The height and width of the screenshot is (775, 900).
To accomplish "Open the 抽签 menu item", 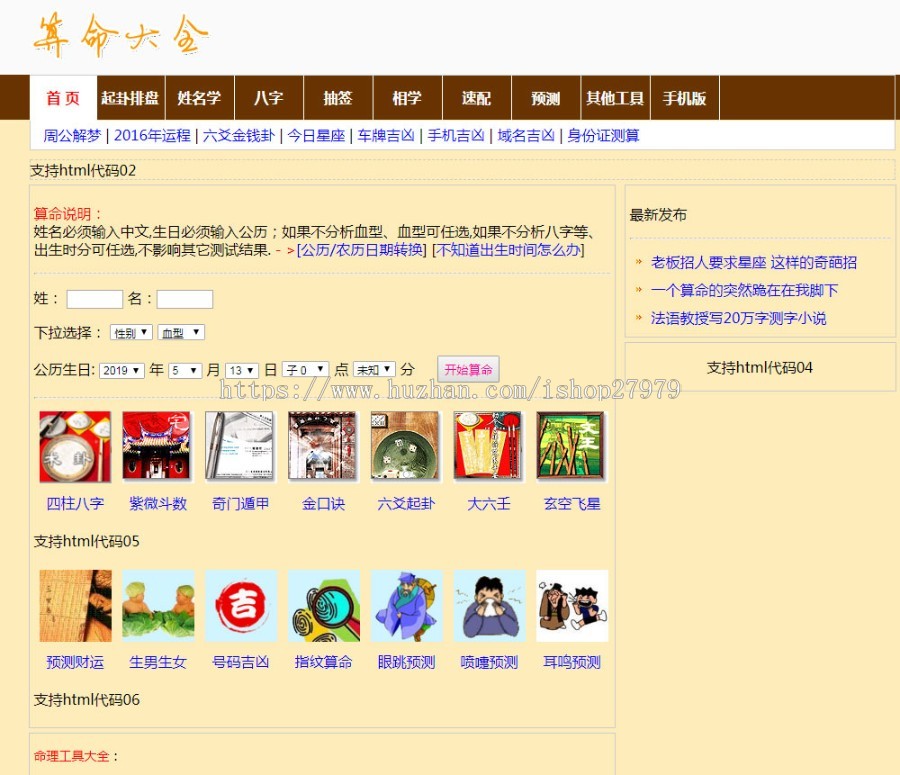I will (338, 98).
